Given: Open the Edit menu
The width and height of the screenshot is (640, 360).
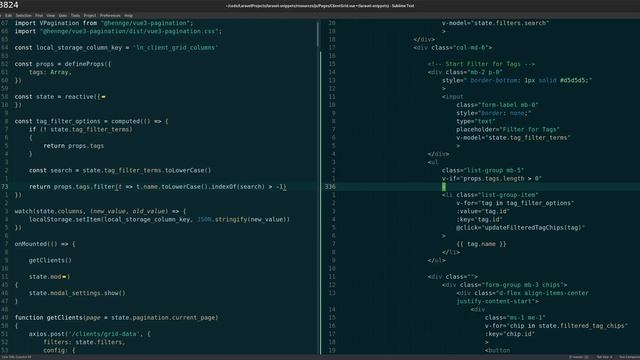Looking at the screenshot, I should coord(8,16).
